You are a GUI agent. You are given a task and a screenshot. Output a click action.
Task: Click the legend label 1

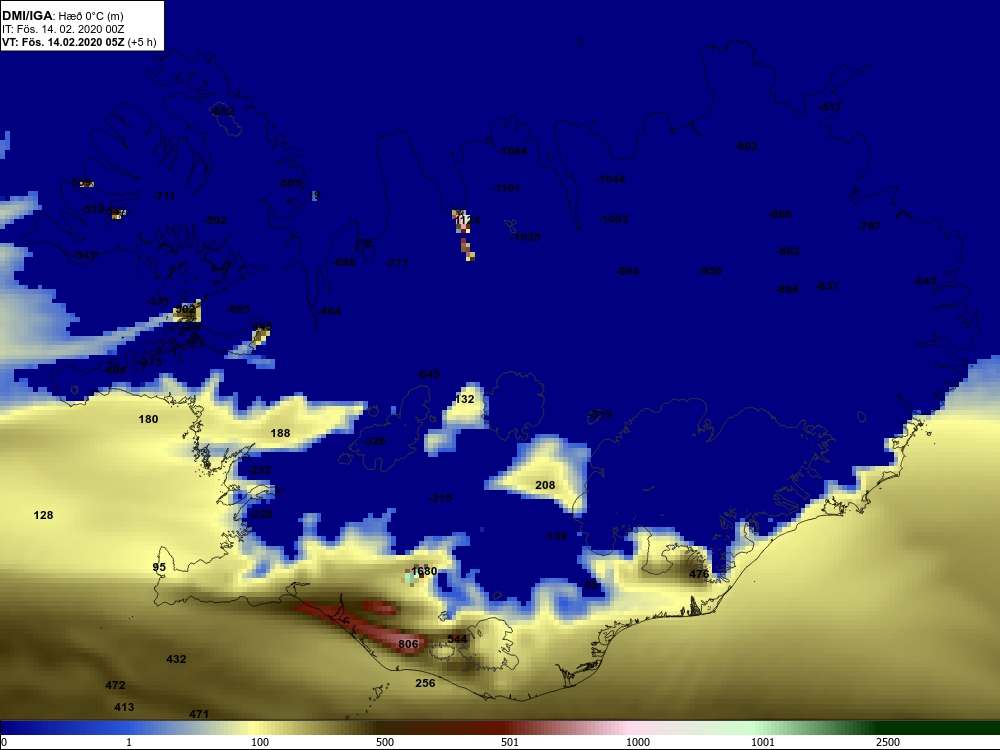click(129, 742)
